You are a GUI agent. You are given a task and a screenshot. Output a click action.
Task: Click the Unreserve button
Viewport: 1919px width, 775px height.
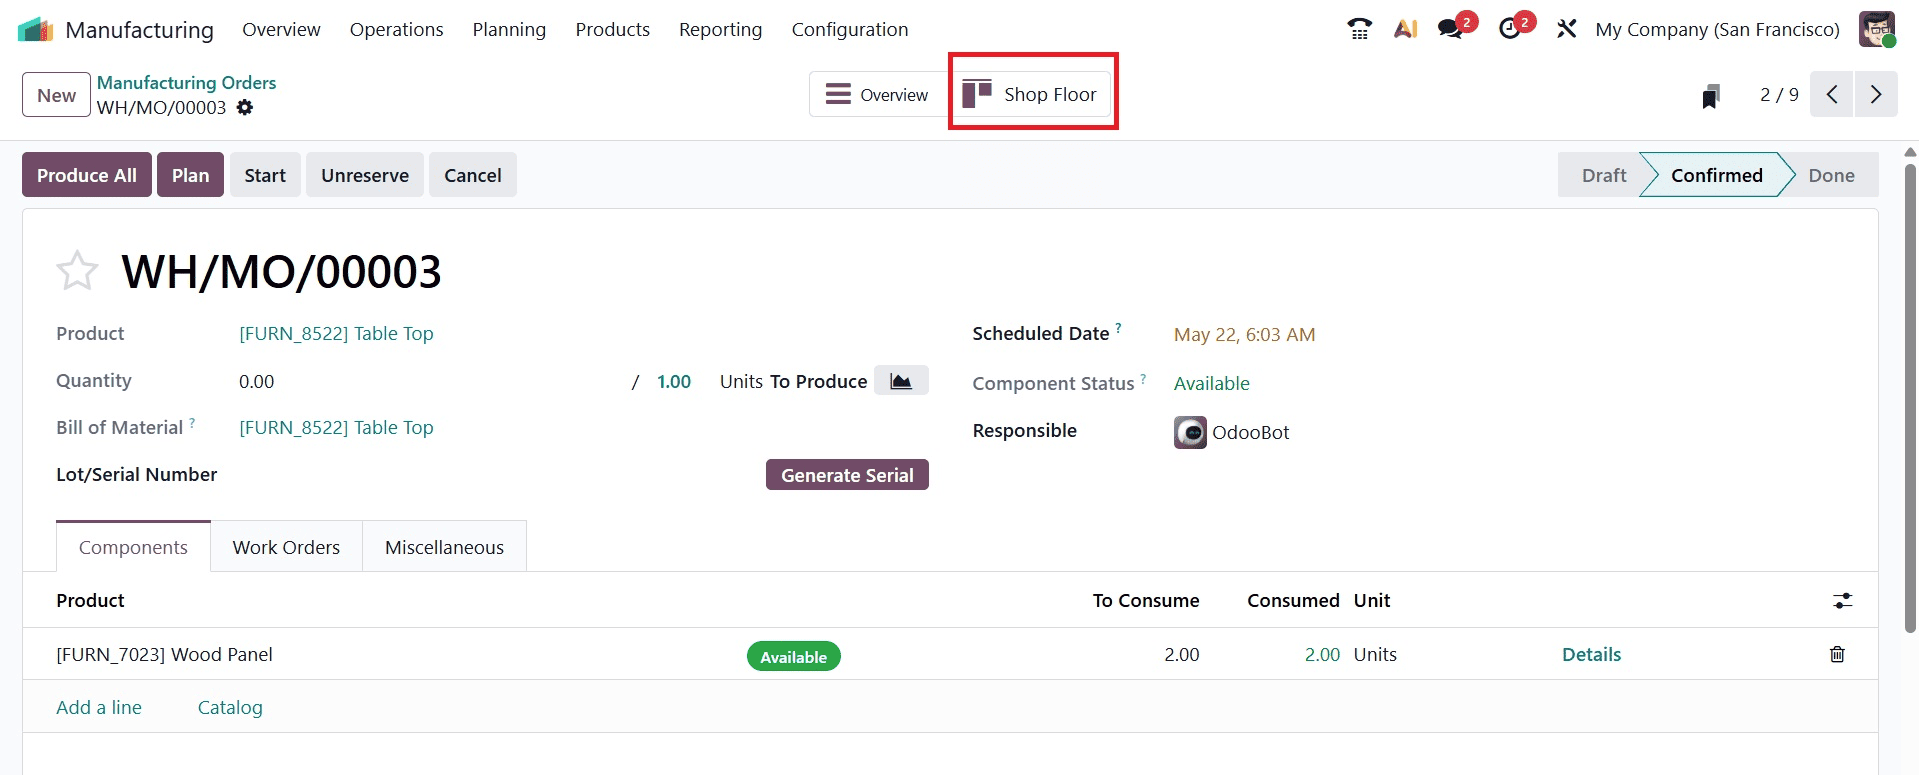(x=365, y=175)
